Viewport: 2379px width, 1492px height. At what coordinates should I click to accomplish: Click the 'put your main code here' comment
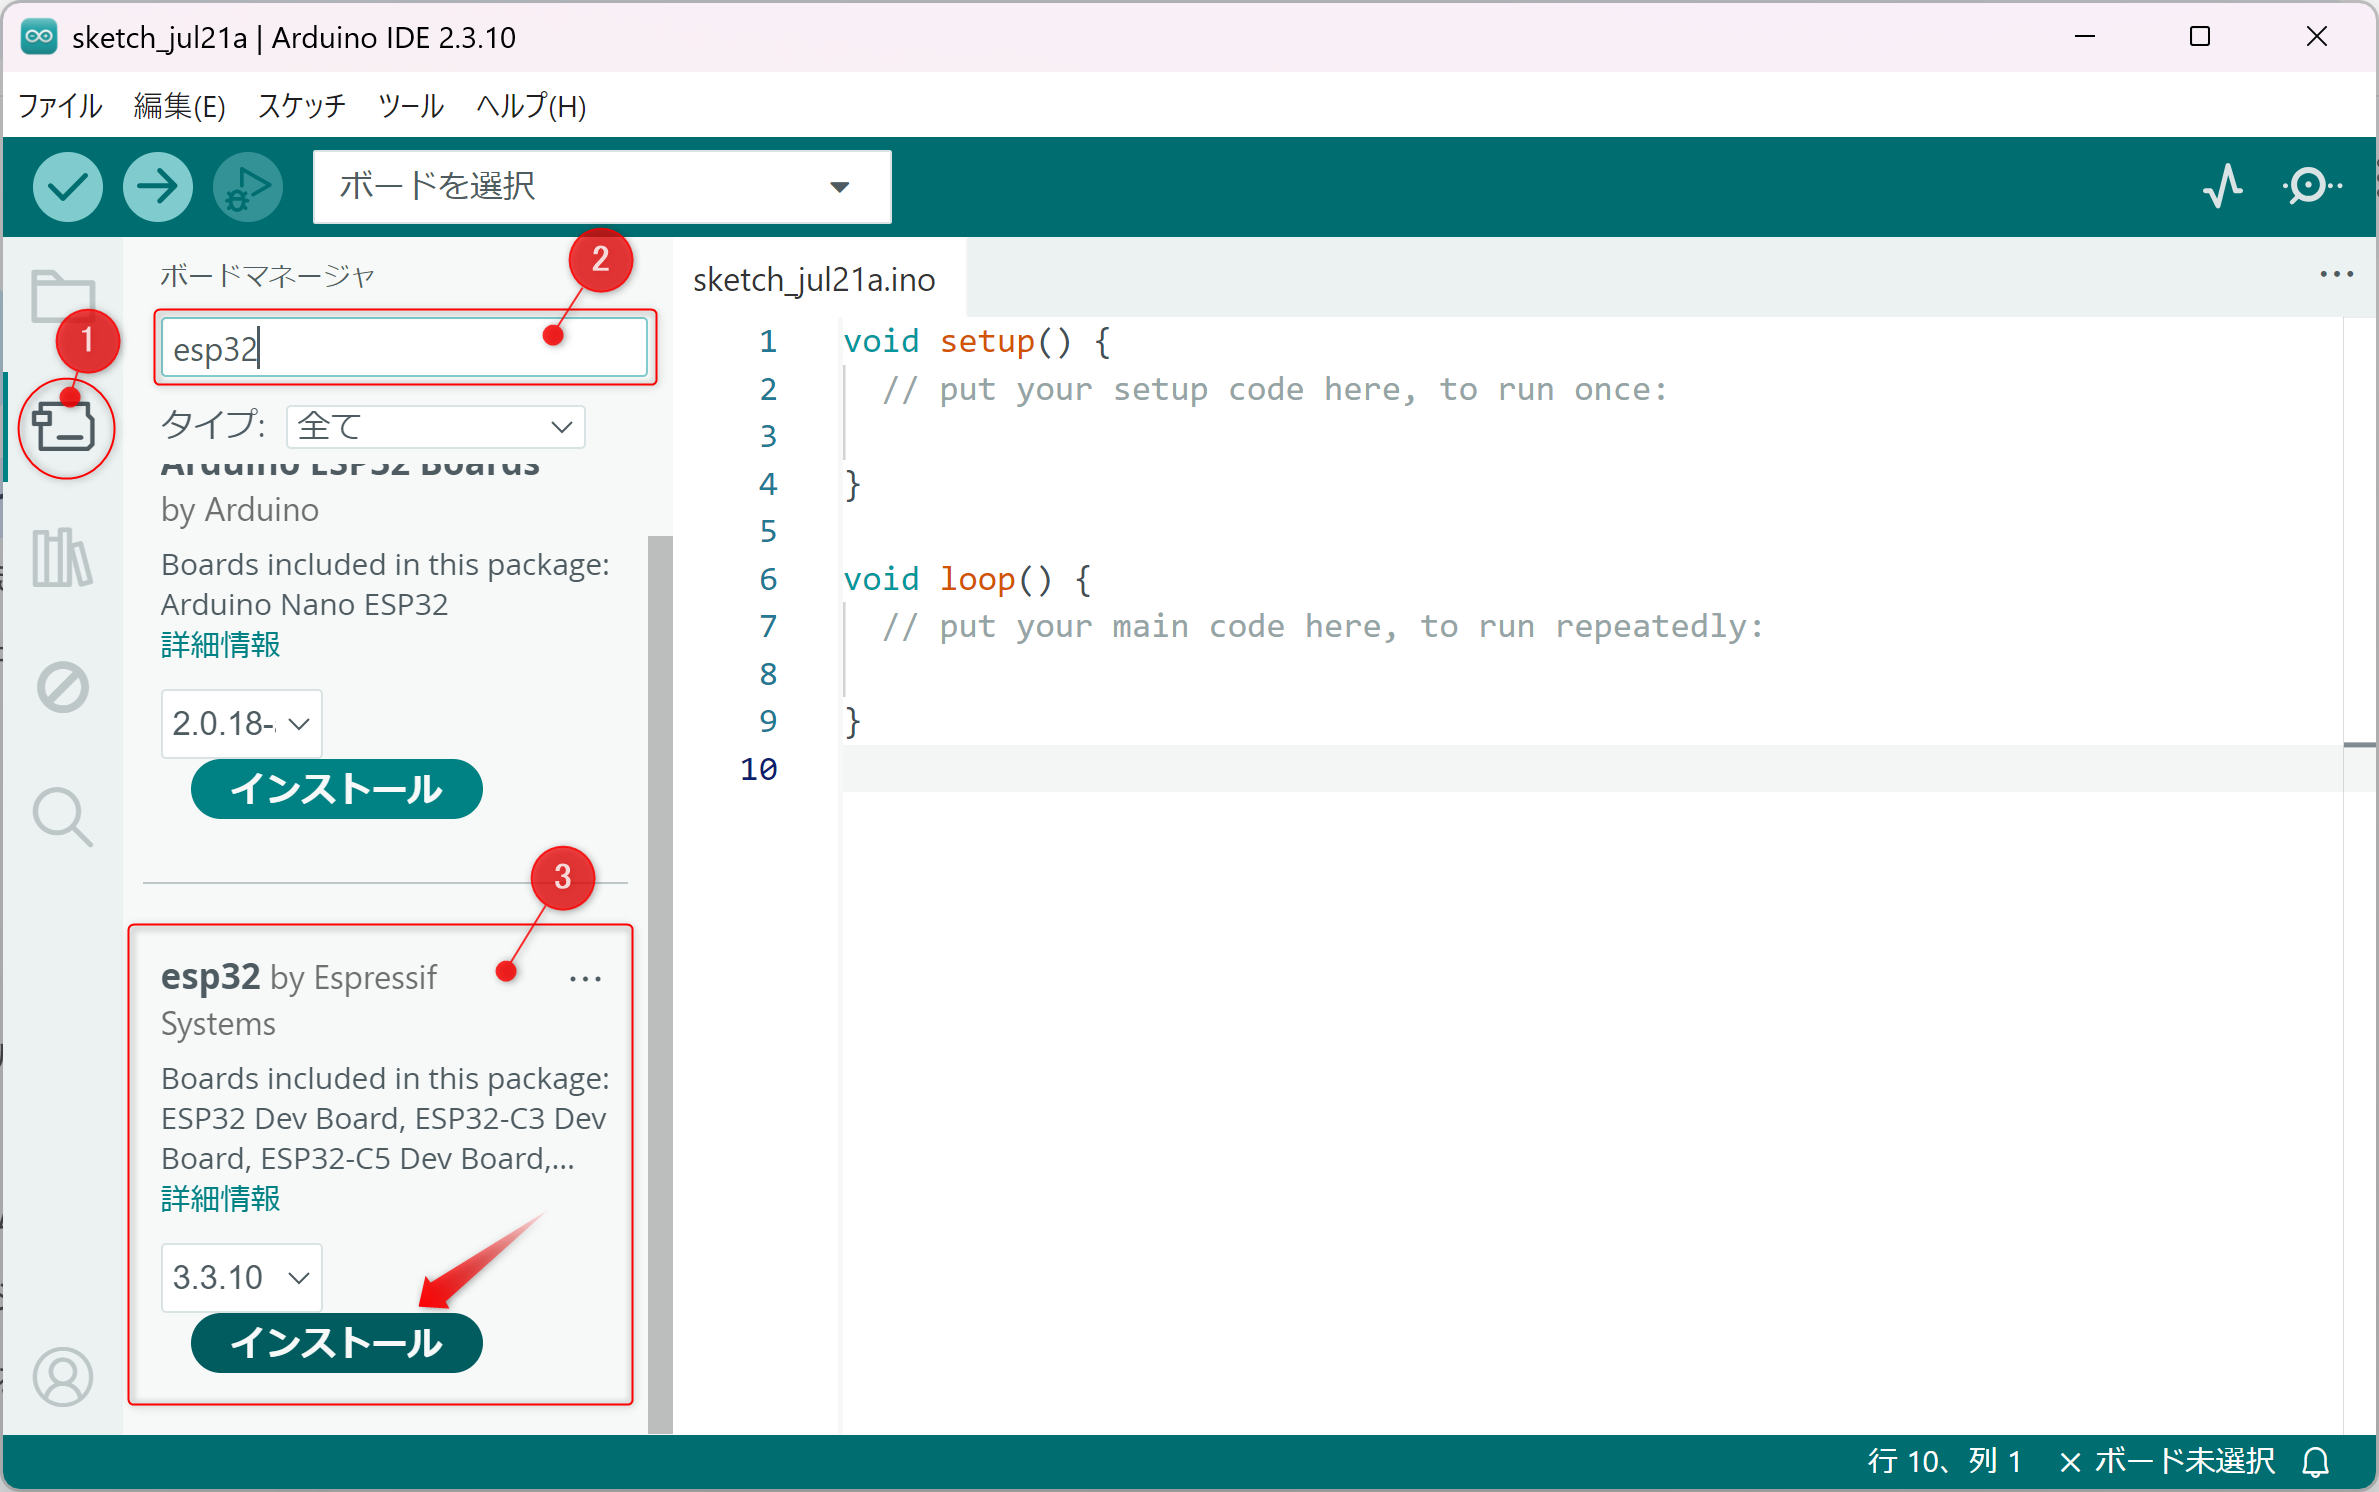(1322, 627)
